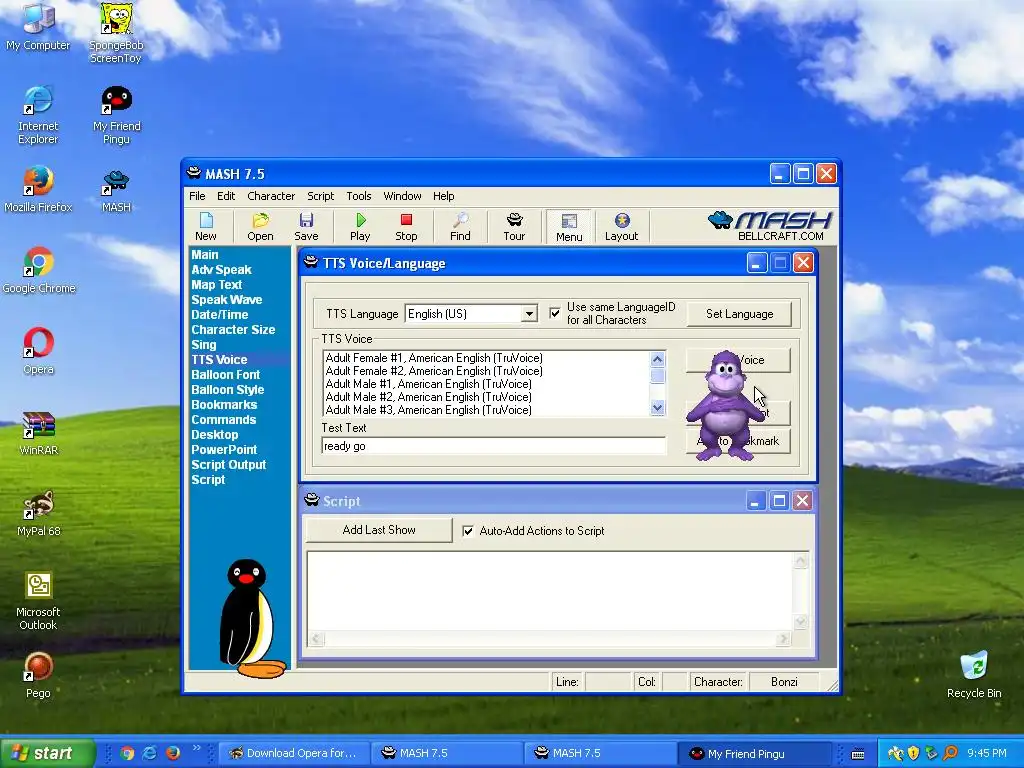Open Bookmarks sidebar item
The height and width of the screenshot is (768, 1024).
click(x=224, y=405)
